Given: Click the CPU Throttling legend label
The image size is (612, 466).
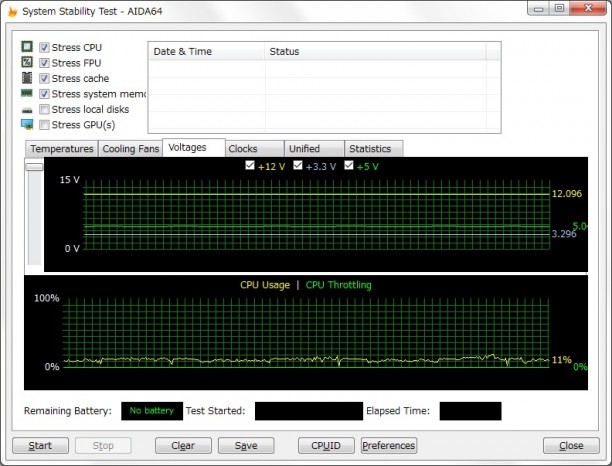Looking at the screenshot, I should pyautogui.click(x=338, y=285).
